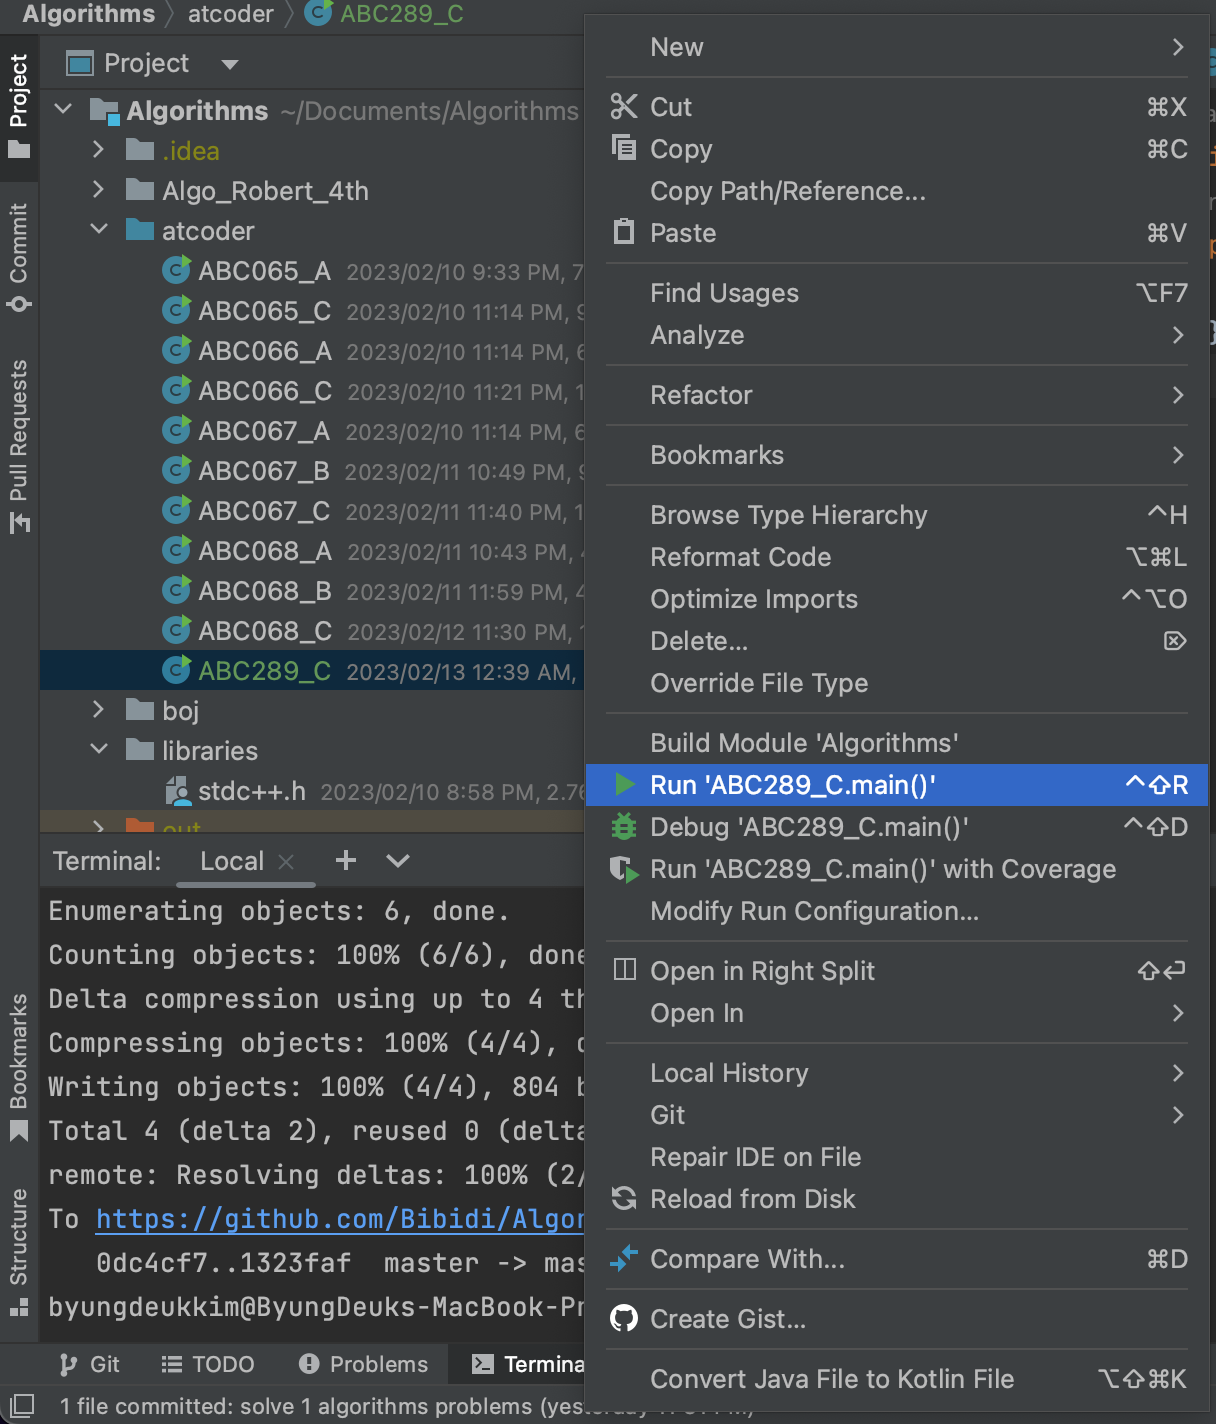Open the Project view dropdown arrow
Viewport: 1216px width, 1424px height.
(230, 64)
